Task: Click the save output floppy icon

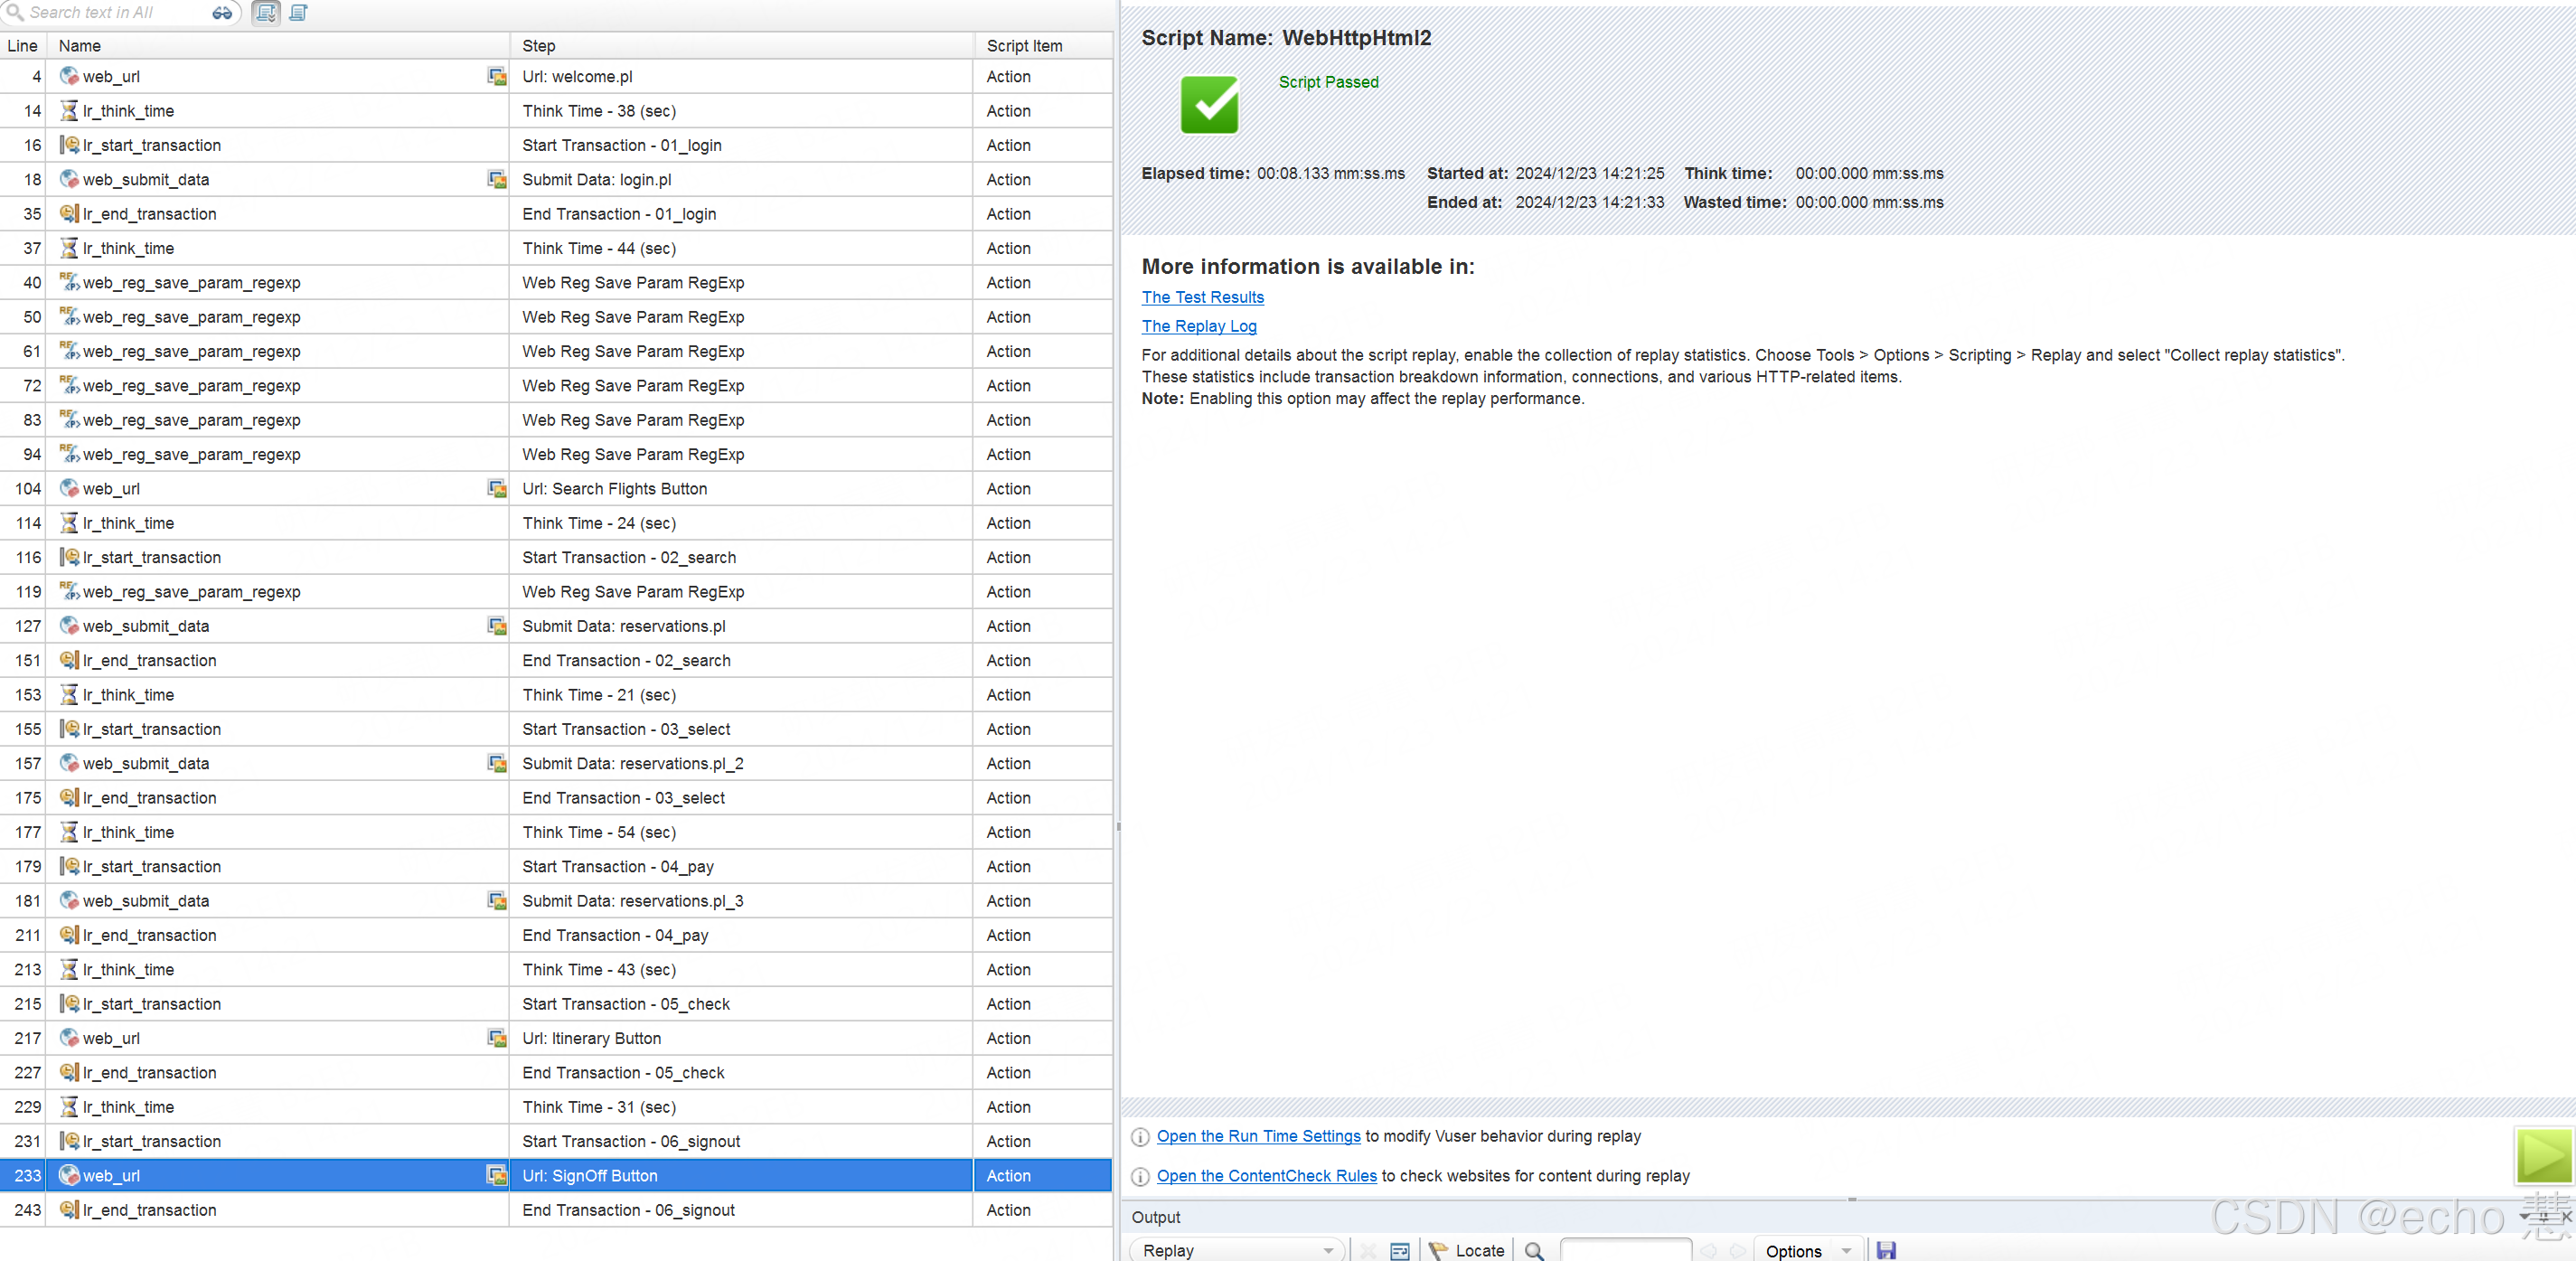Action: tap(1885, 1250)
